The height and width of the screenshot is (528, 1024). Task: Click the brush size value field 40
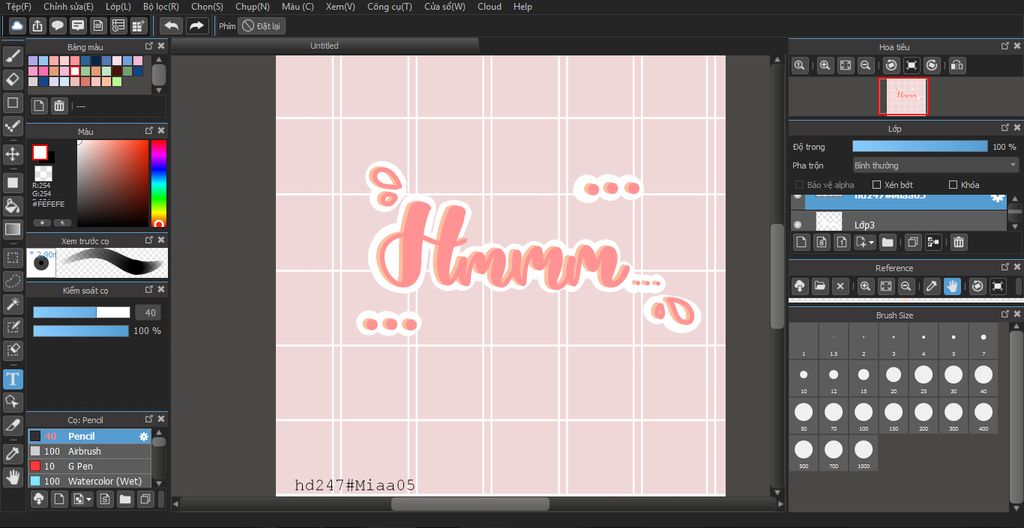(x=148, y=312)
